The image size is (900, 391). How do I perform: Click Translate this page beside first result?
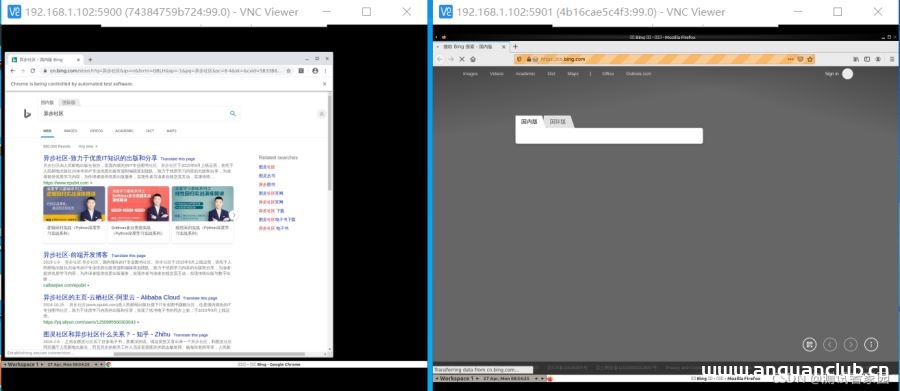click(178, 158)
